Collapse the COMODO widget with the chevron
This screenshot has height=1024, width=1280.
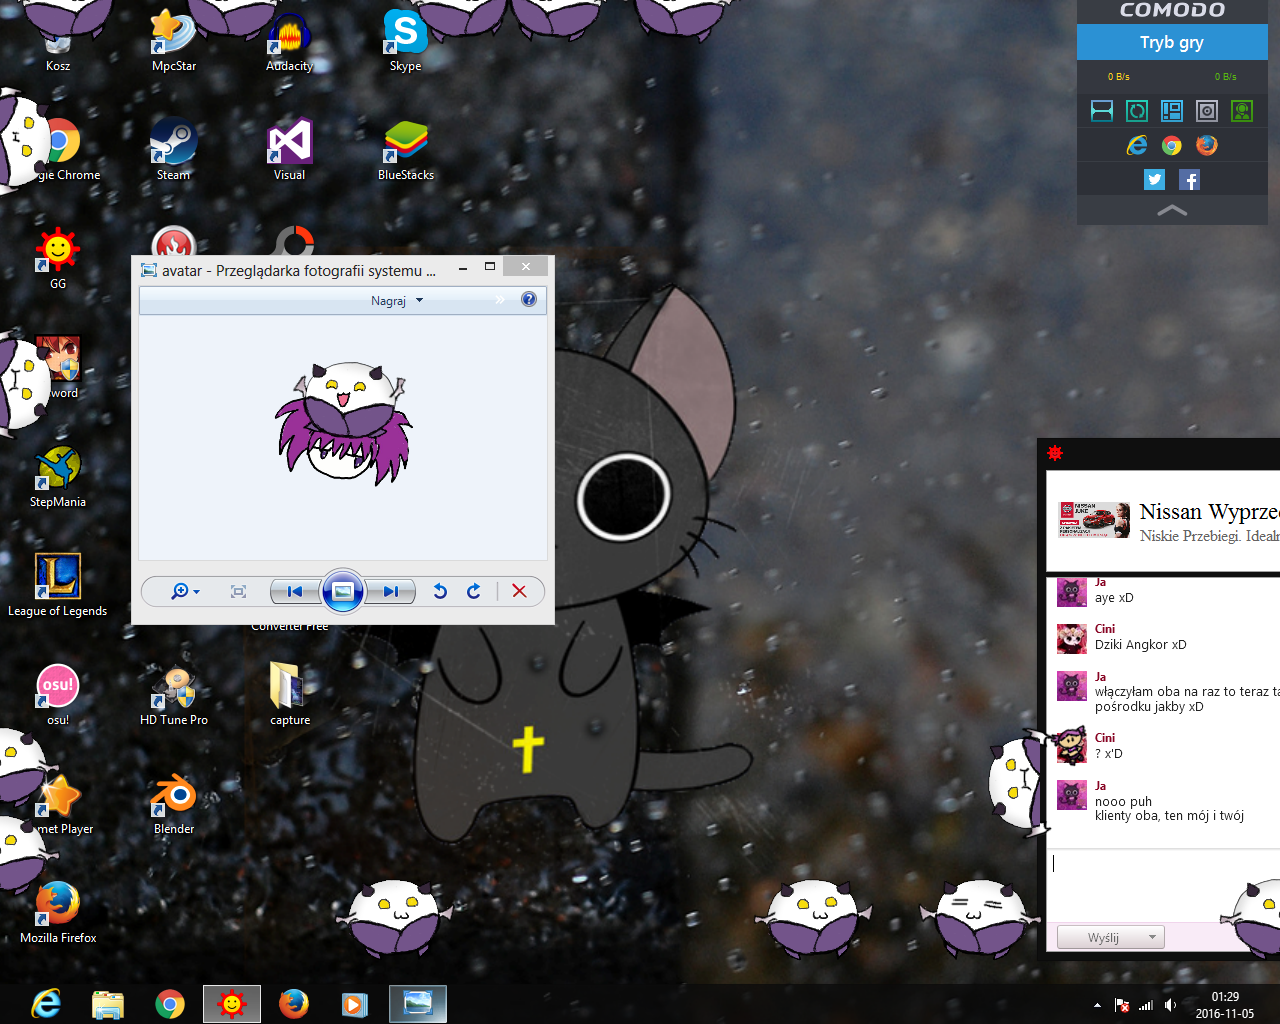pyautogui.click(x=1172, y=210)
